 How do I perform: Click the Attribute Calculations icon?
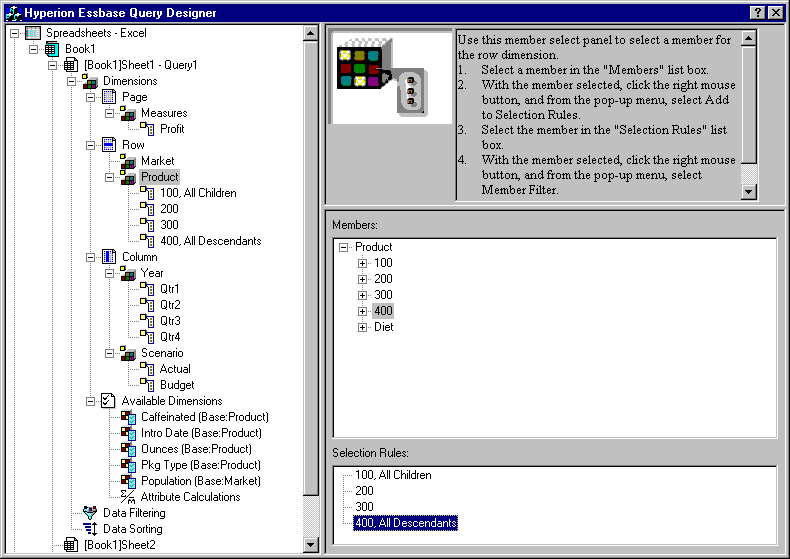128,497
